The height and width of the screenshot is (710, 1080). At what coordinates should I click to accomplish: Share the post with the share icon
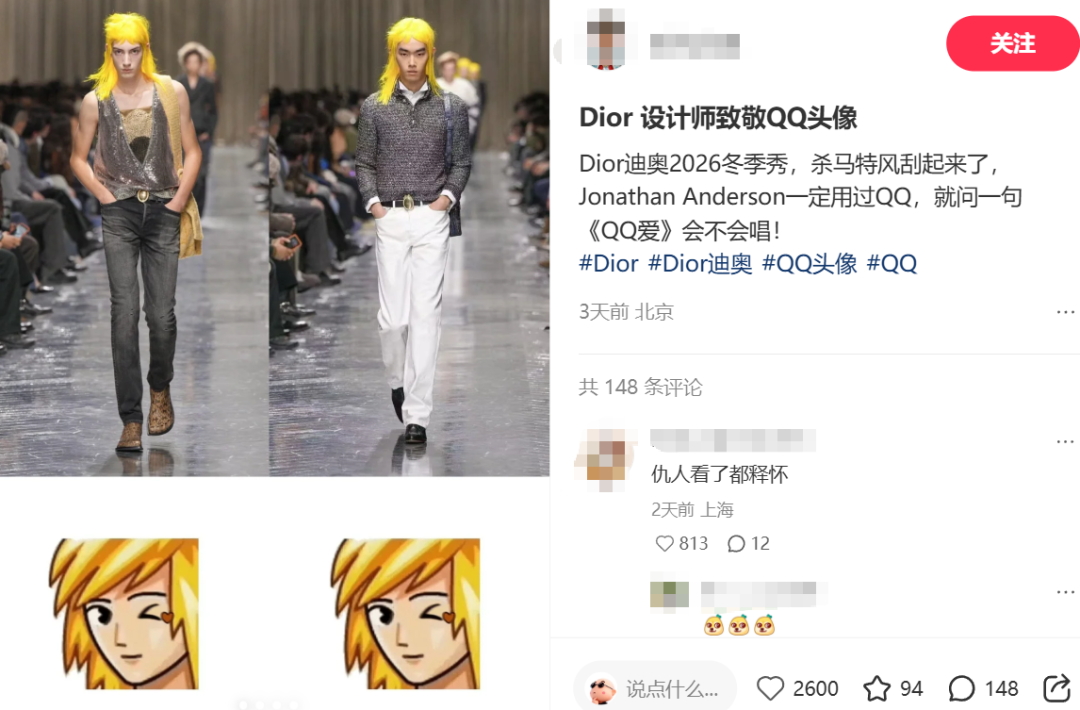click(x=1057, y=688)
